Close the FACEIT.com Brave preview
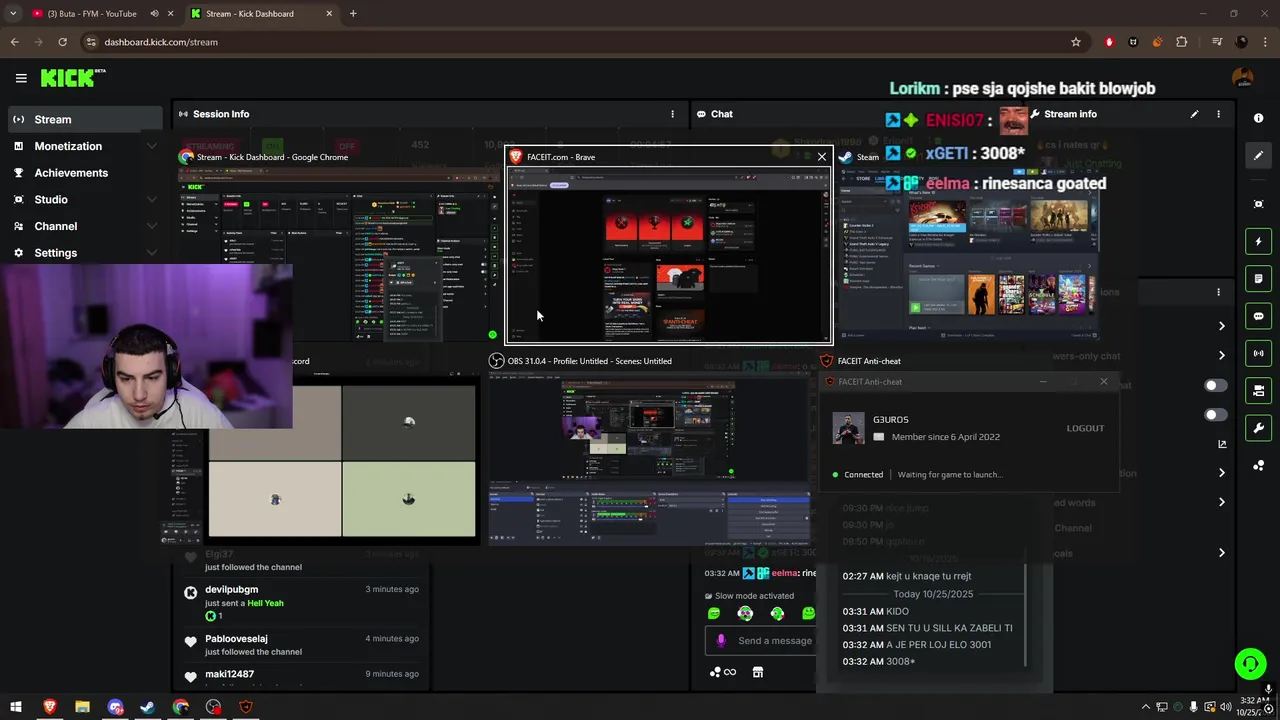Image resolution: width=1280 pixels, height=720 pixels. 822,157
